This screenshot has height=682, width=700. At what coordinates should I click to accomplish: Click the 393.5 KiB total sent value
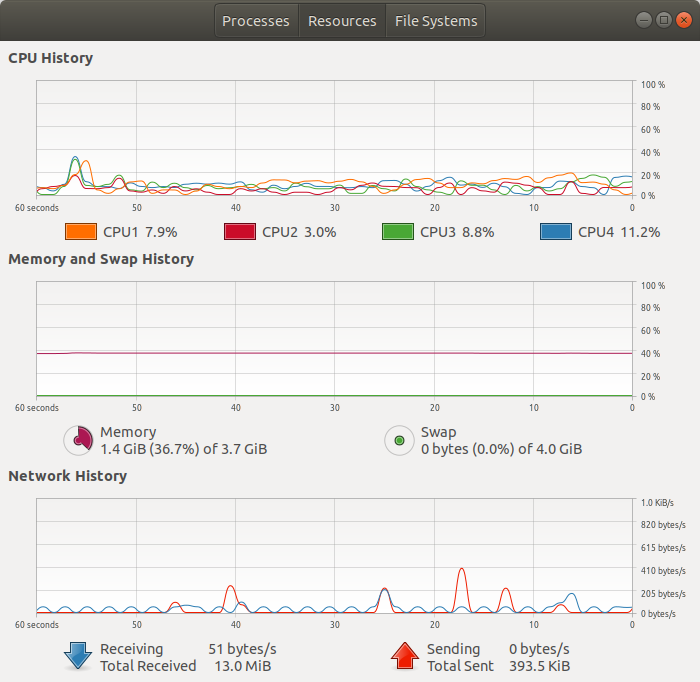[540, 666]
